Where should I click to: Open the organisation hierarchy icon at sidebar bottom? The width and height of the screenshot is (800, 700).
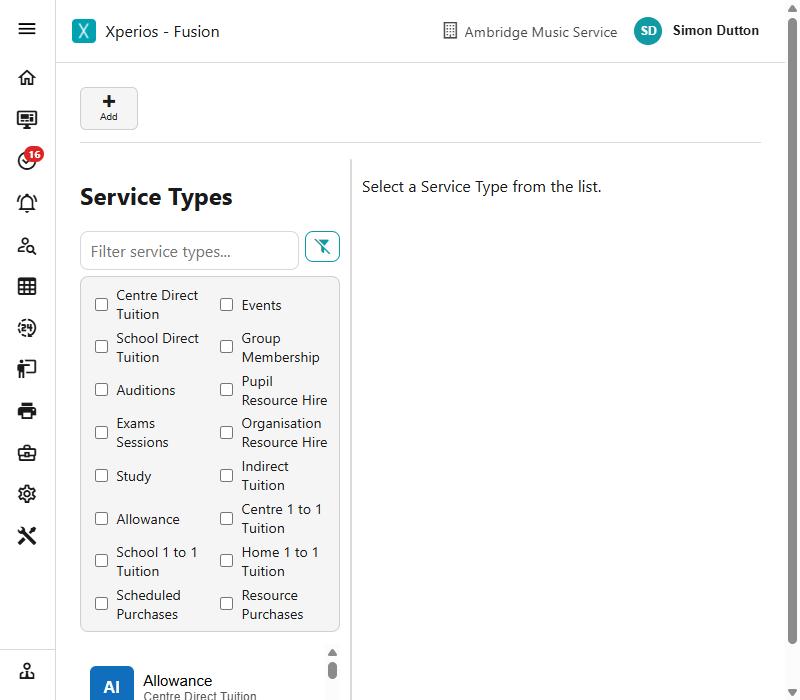pyautogui.click(x=27, y=671)
